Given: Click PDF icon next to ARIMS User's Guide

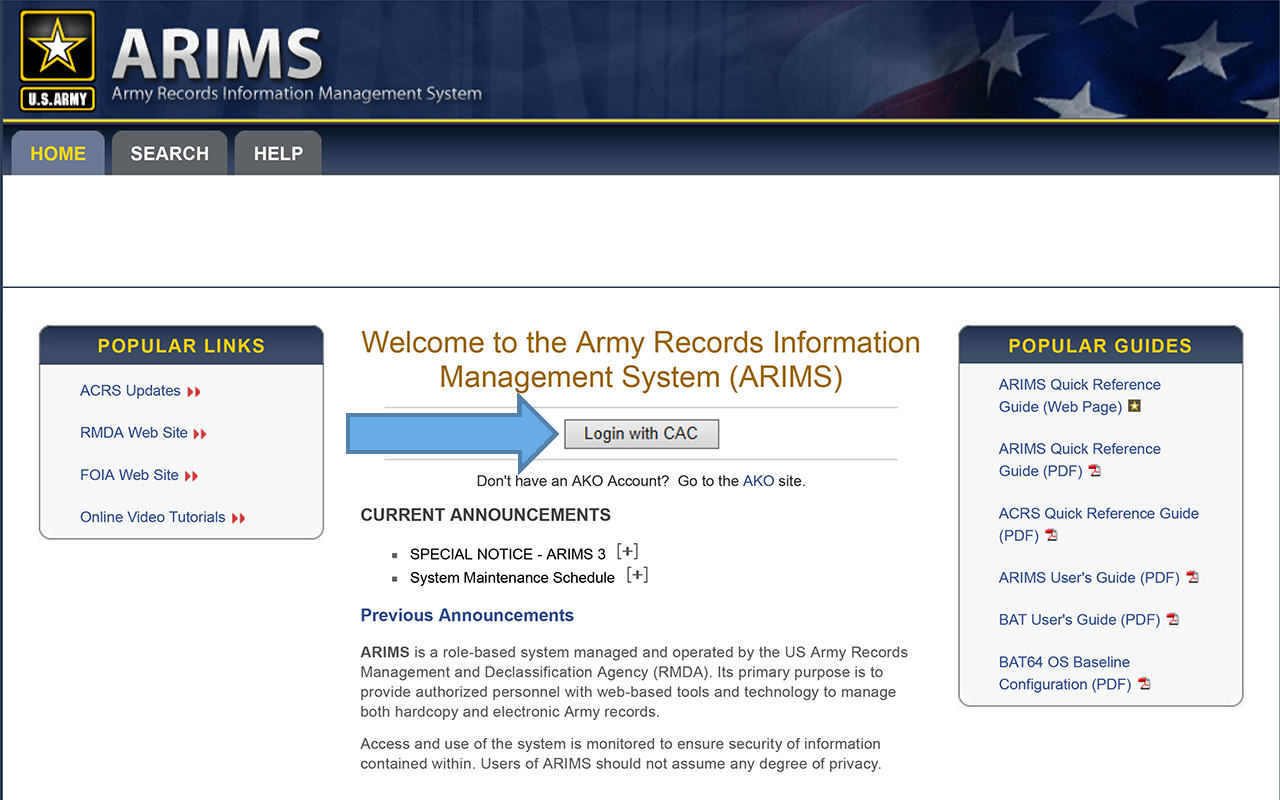Looking at the screenshot, I should (1192, 578).
